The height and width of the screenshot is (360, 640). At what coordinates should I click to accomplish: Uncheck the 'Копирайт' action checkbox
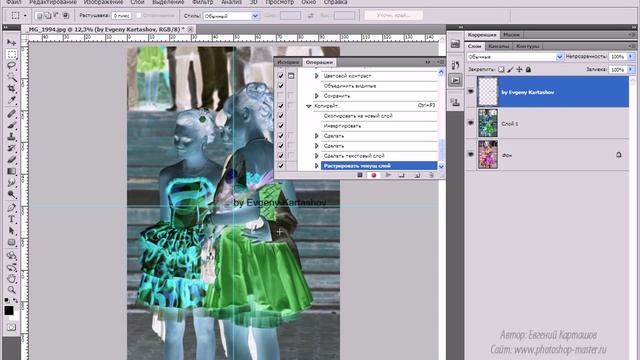[x=280, y=106]
